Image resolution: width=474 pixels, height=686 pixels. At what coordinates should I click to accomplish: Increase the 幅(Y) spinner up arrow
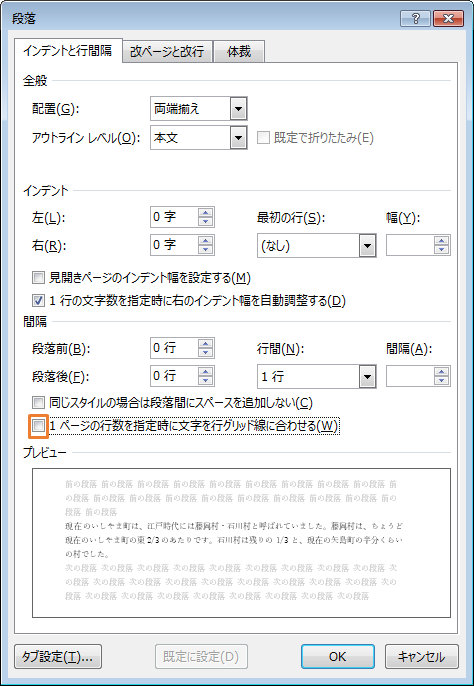tap(442, 241)
